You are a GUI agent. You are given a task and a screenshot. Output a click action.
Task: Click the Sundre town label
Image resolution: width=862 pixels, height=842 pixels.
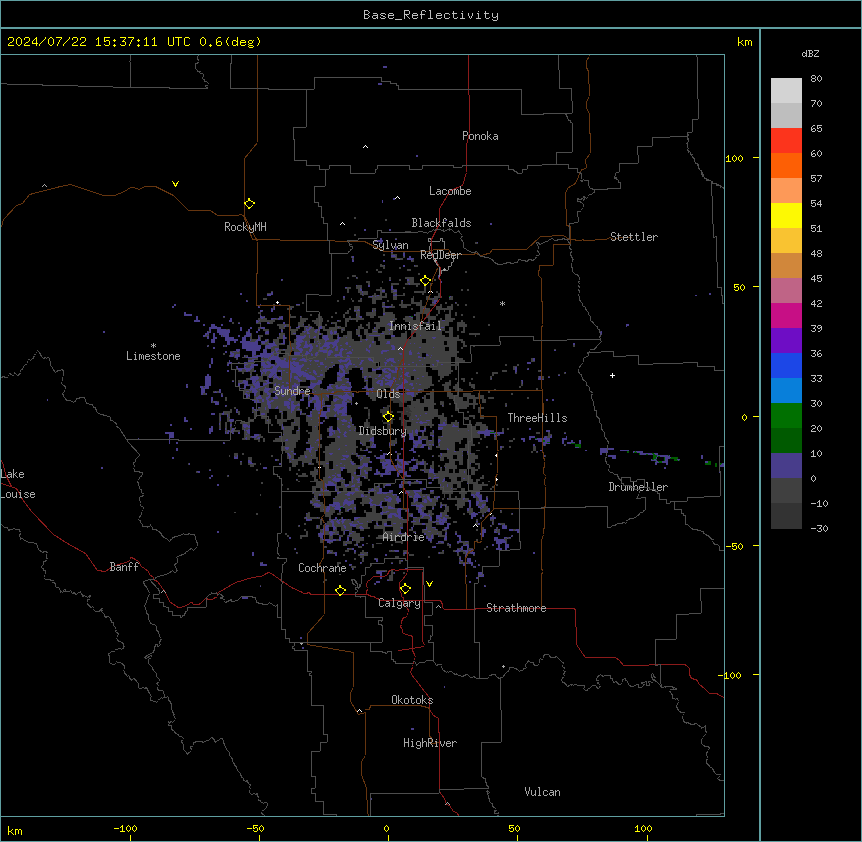point(292,391)
